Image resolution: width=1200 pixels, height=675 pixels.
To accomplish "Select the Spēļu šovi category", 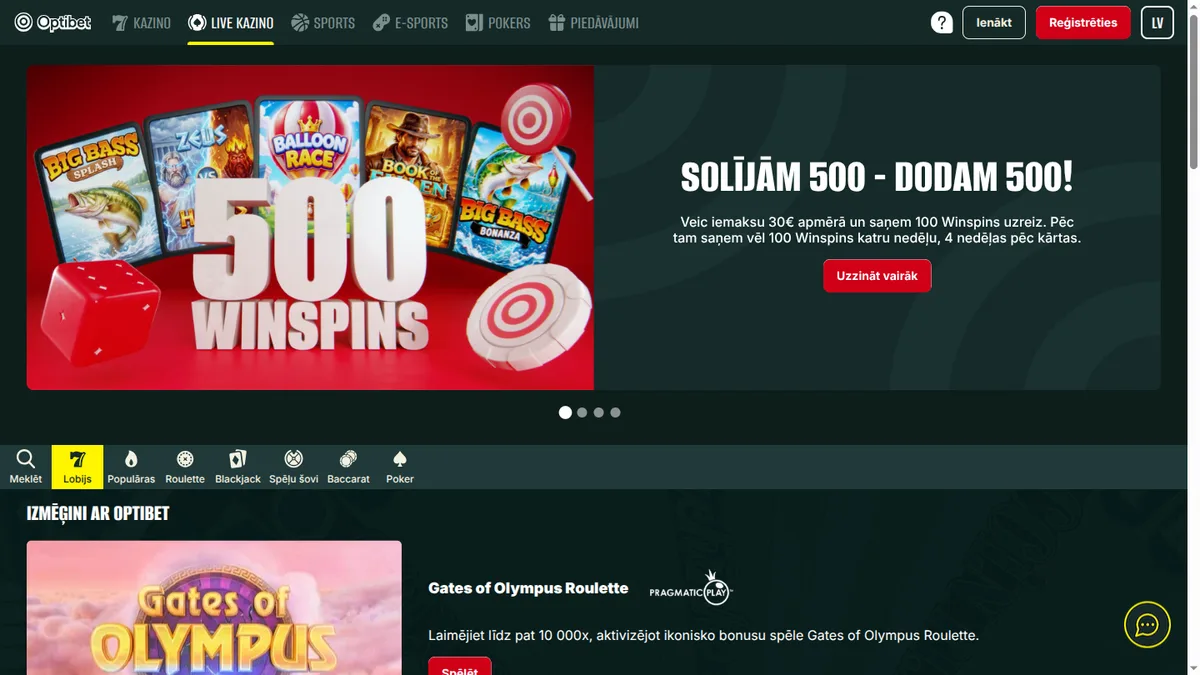I will coord(294,466).
